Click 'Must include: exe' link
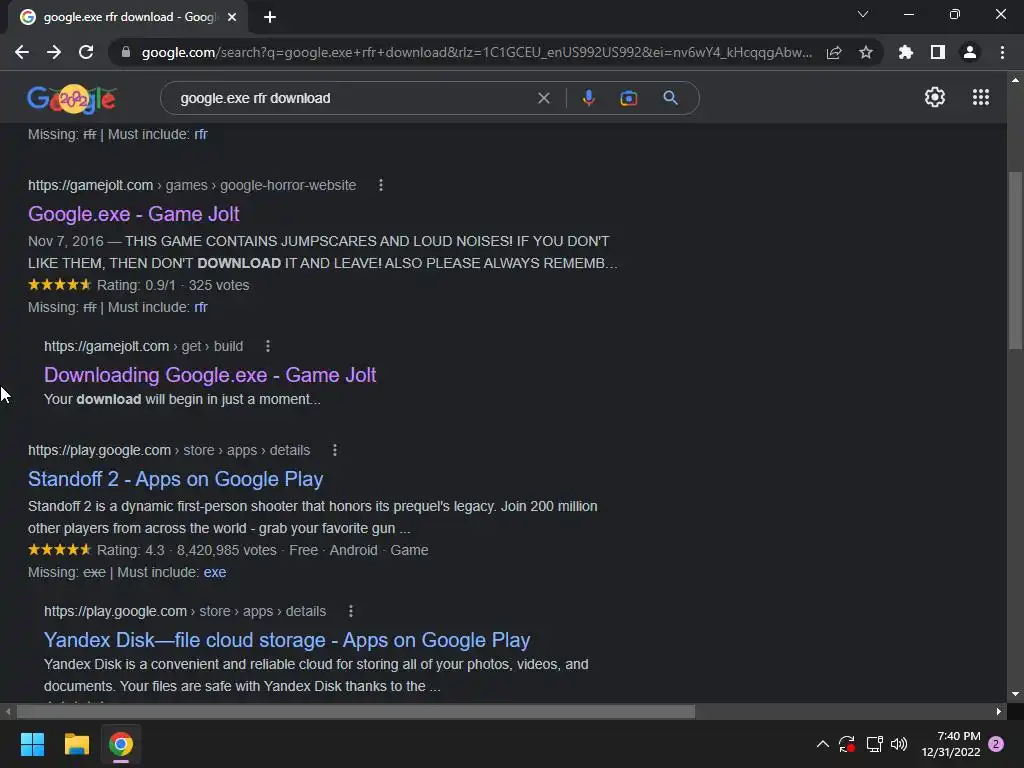 tap(215, 572)
